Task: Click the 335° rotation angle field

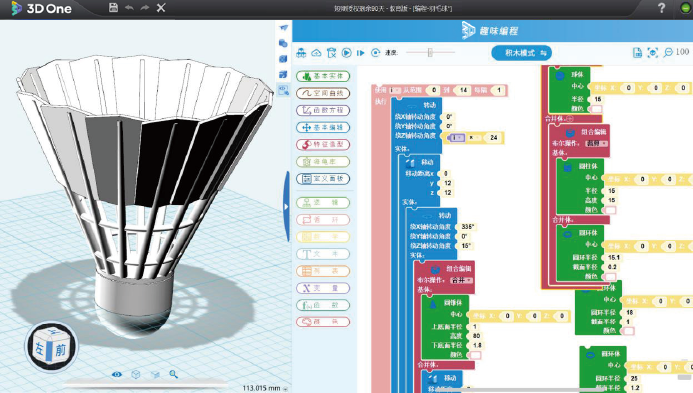Action: click(467, 227)
